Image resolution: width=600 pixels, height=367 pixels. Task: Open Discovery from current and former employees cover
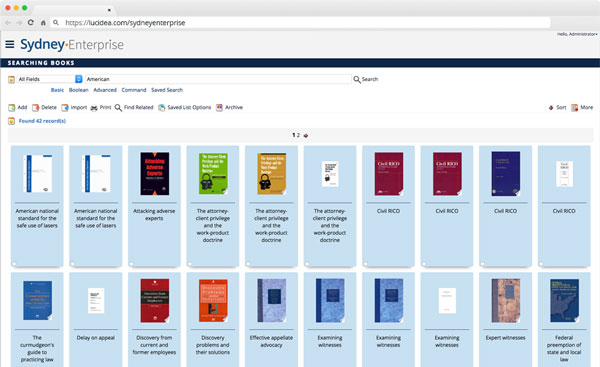pyautogui.click(x=155, y=300)
